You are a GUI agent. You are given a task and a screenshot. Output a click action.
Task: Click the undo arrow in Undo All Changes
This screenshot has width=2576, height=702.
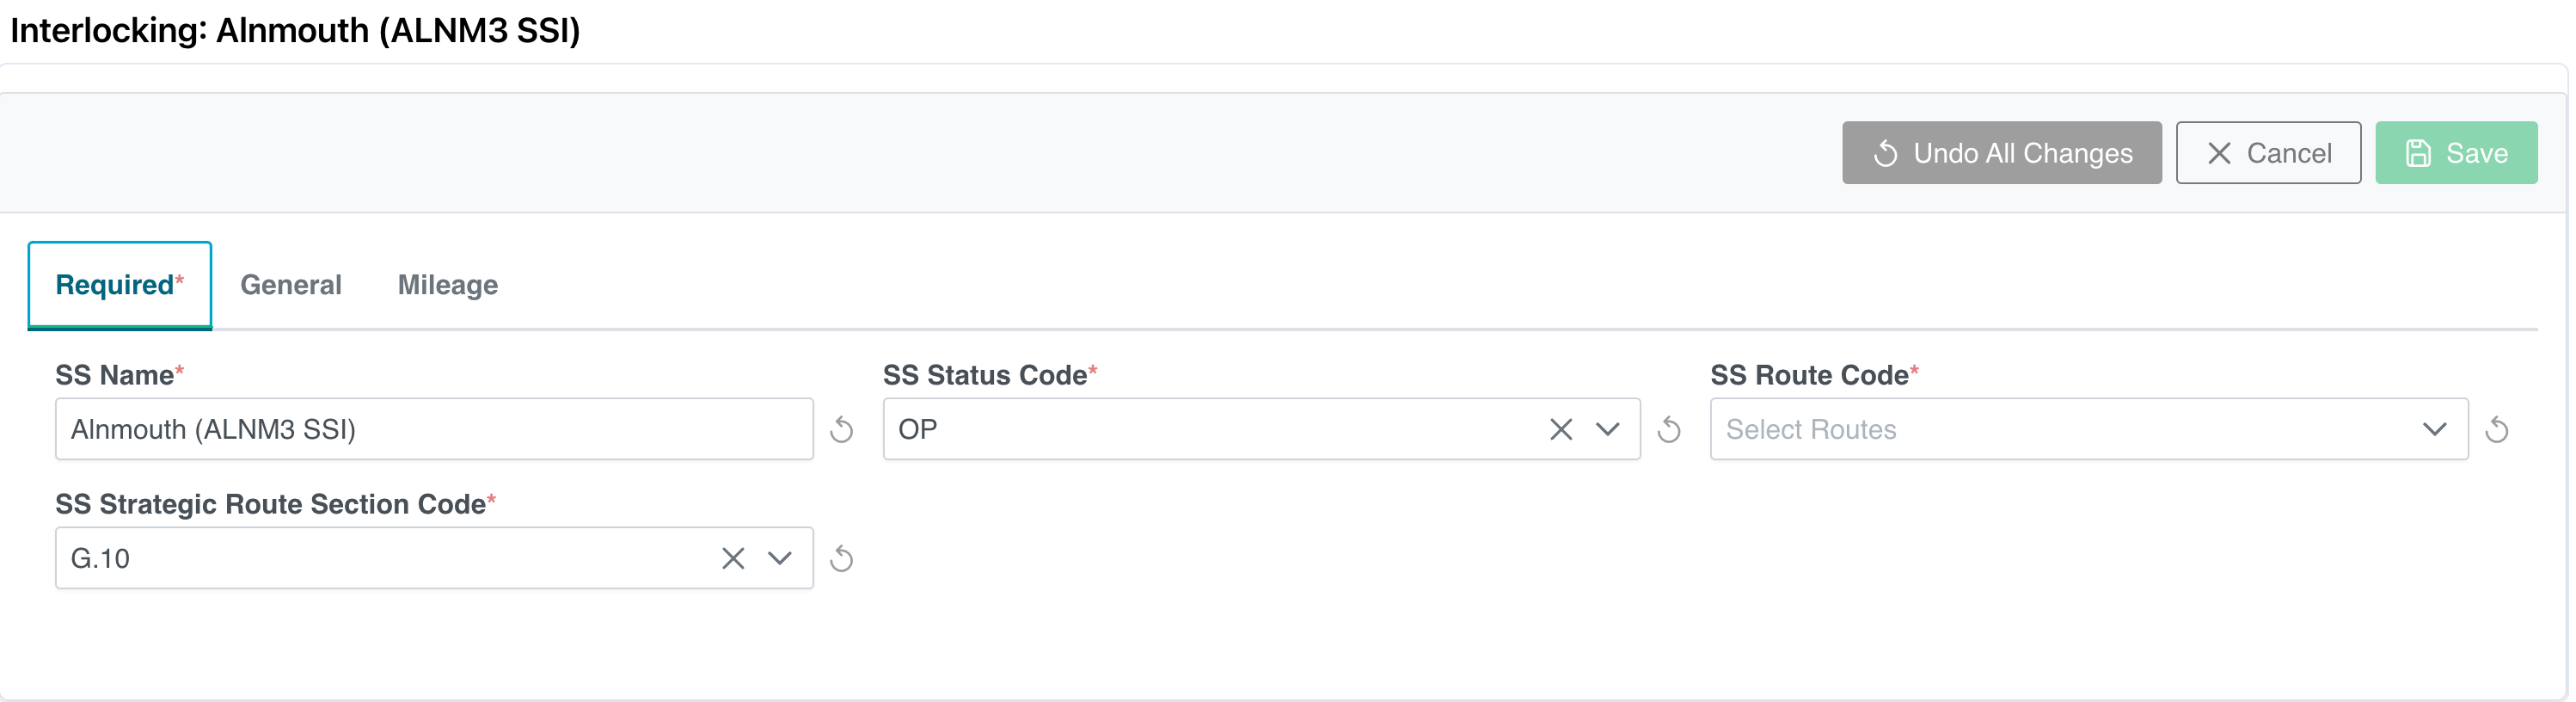click(1885, 154)
